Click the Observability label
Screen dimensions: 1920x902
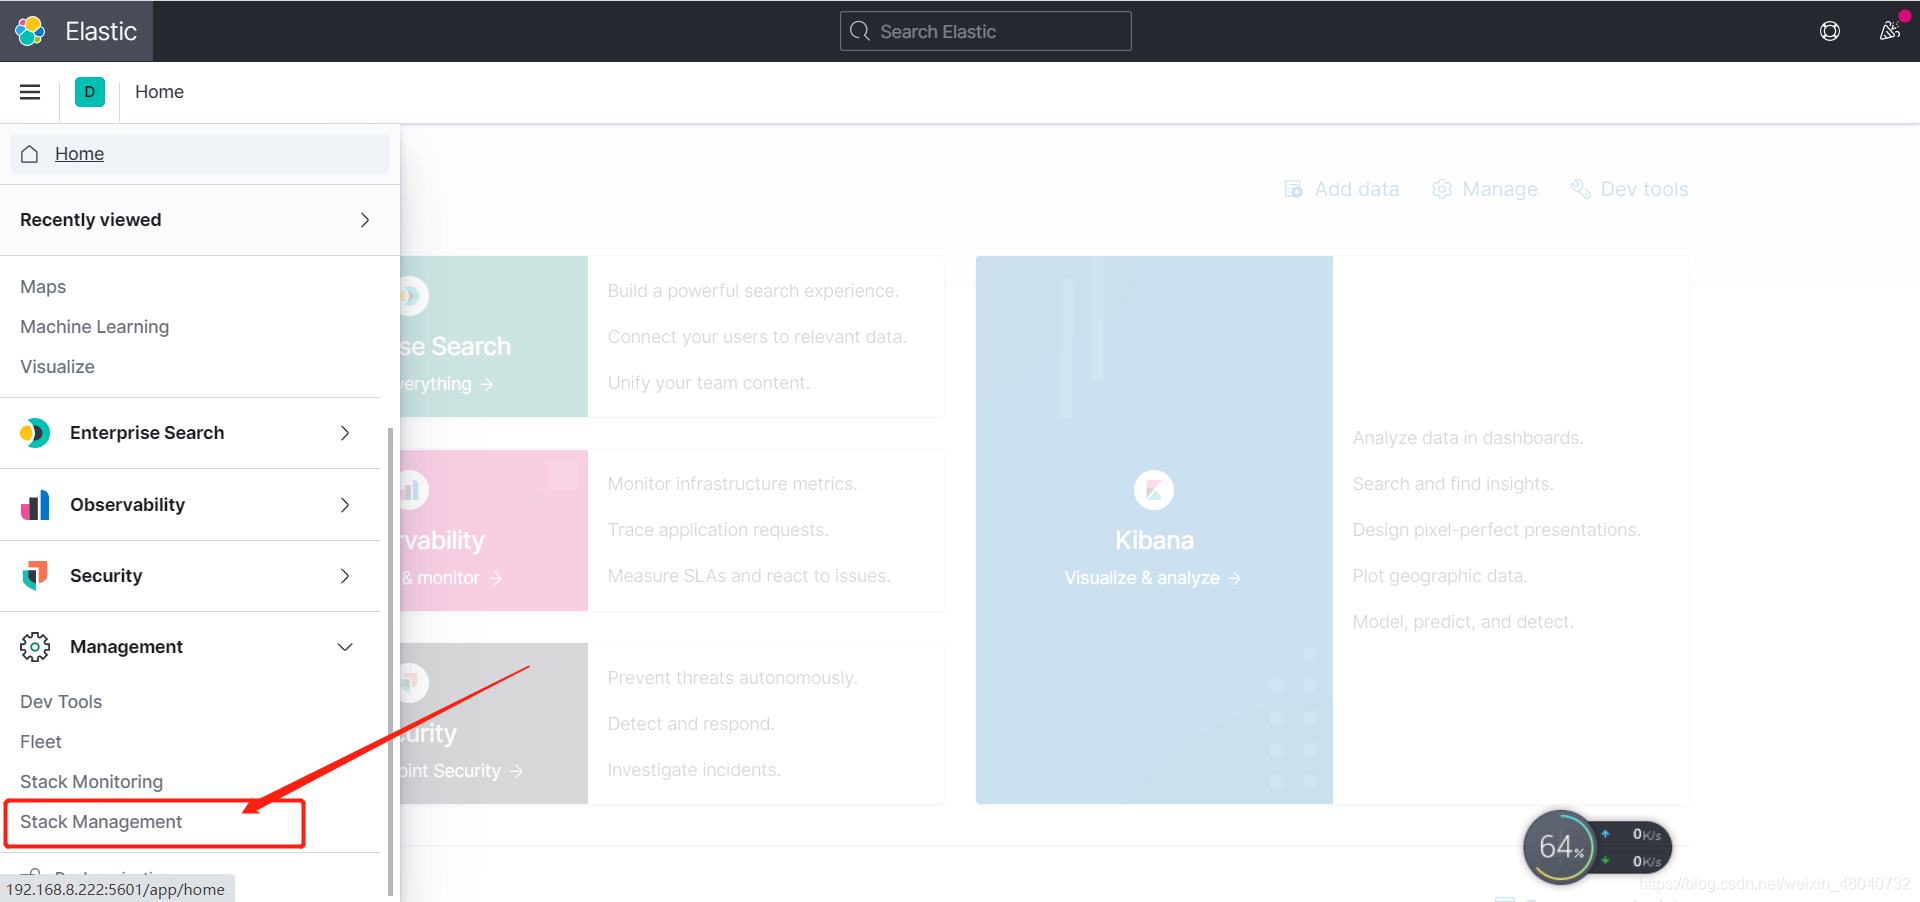coord(127,505)
